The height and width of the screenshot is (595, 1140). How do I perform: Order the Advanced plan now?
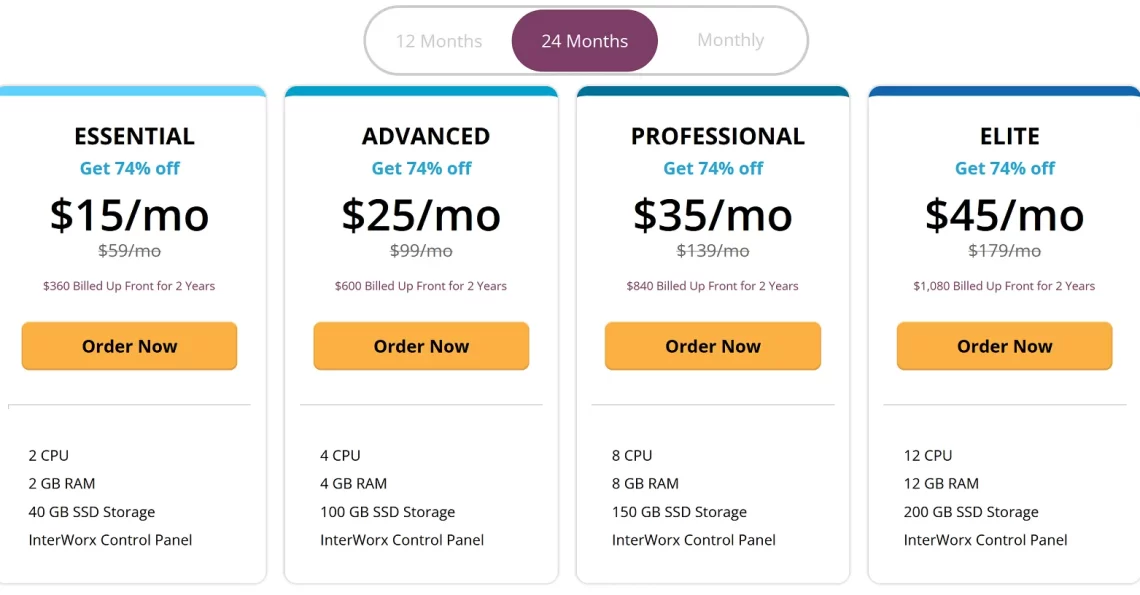pyautogui.click(x=421, y=346)
